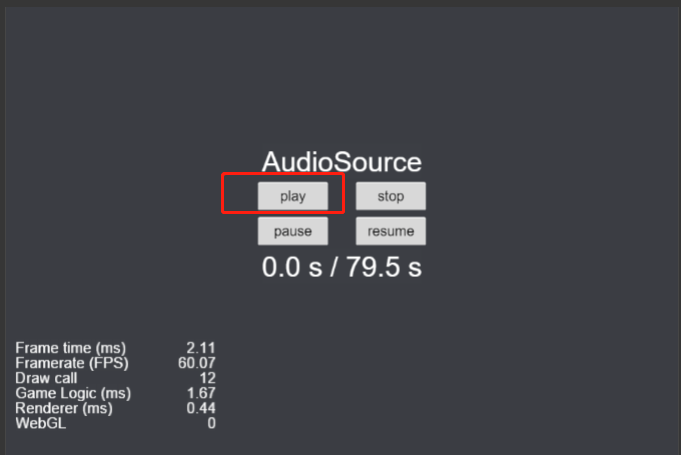Click the Game Logic (ms) label
The width and height of the screenshot is (681, 455).
(73, 393)
